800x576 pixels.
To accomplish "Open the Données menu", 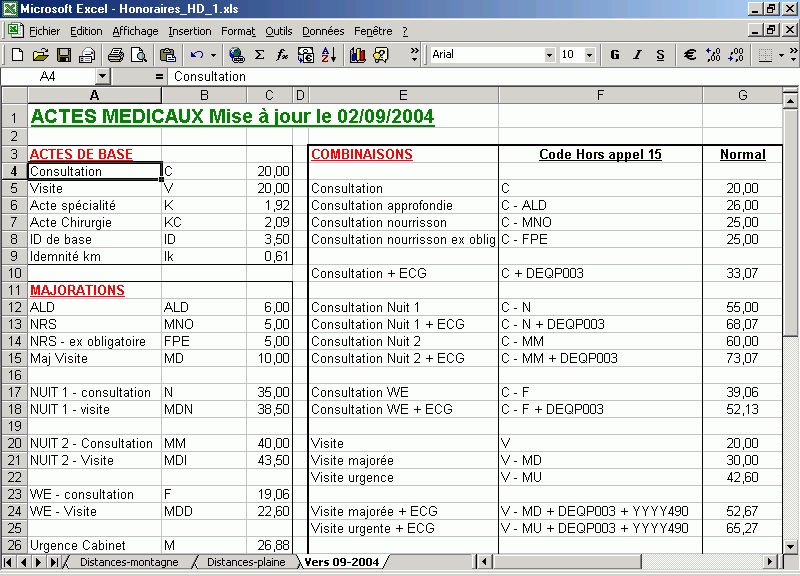I will tap(323, 31).
